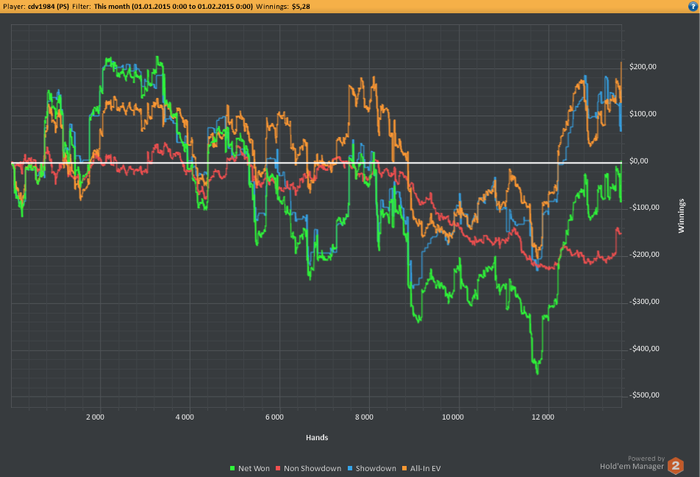Click the green Net Won color swatch
Viewport: 700px width, 477px height.
[232, 468]
